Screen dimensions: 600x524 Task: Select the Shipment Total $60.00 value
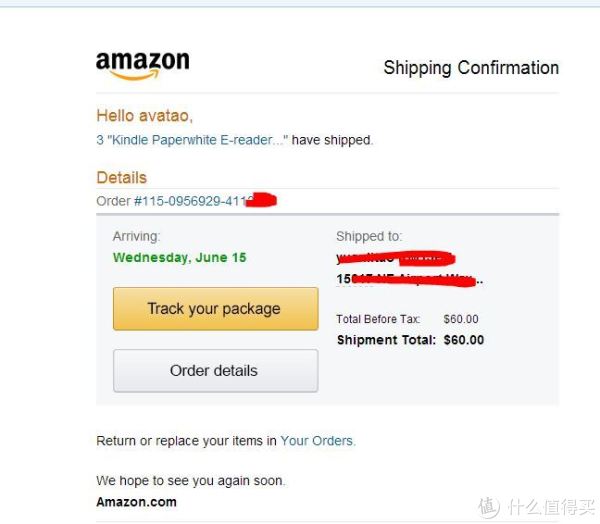(464, 340)
